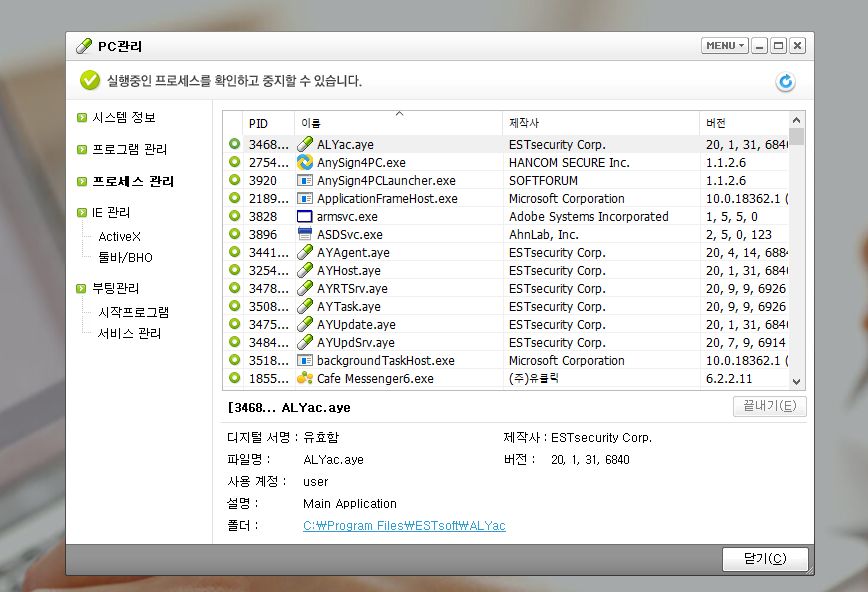The height and width of the screenshot is (592, 868).
Task: Click the refresh process list icon
Action: 785,82
